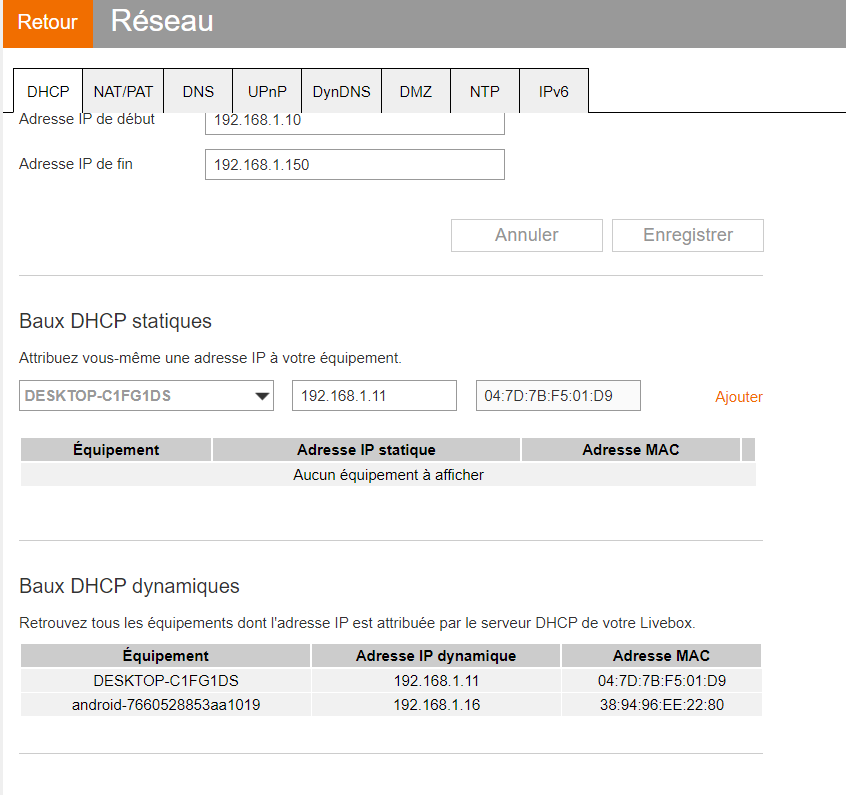
Task: Click Ajouter to add a static lease
Action: pyautogui.click(x=739, y=396)
